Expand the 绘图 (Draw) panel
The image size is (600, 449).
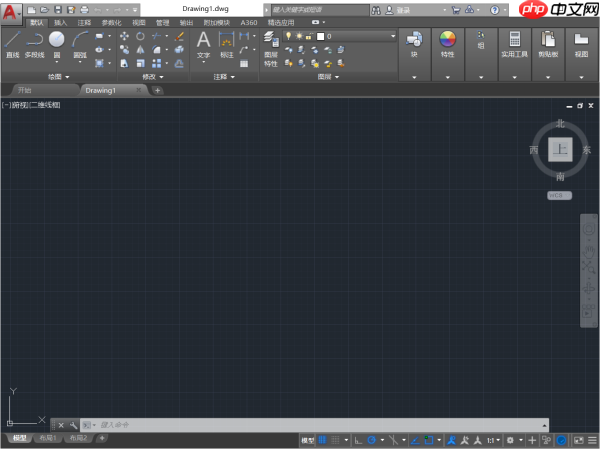(59, 77)
